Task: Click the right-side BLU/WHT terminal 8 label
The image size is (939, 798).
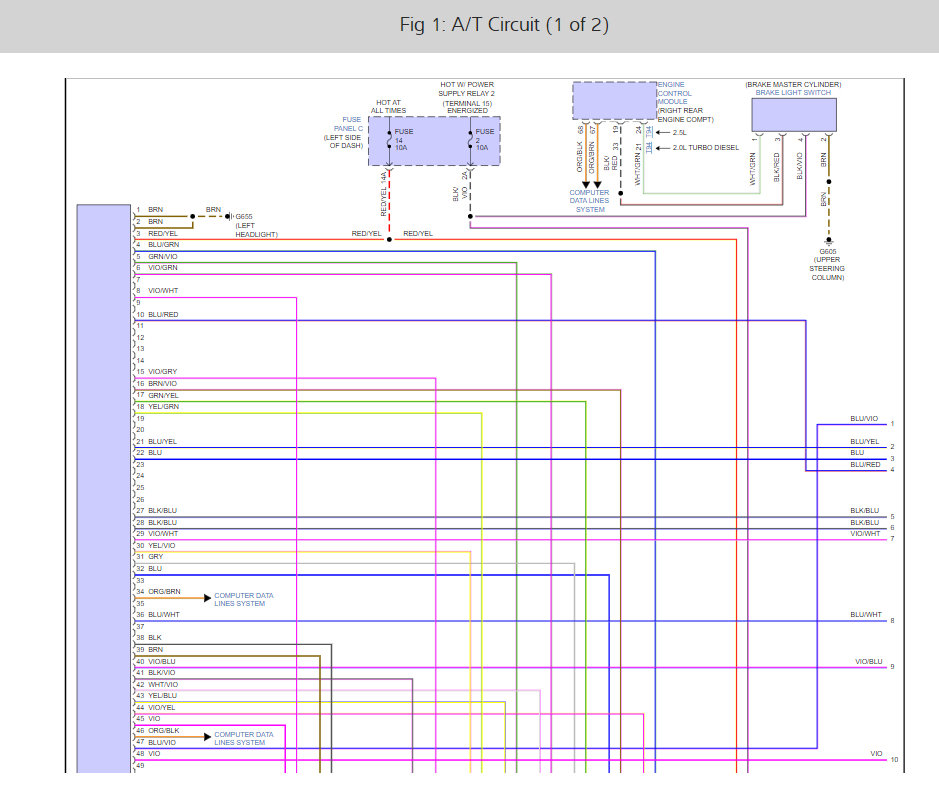Action: tap(866, 615)
